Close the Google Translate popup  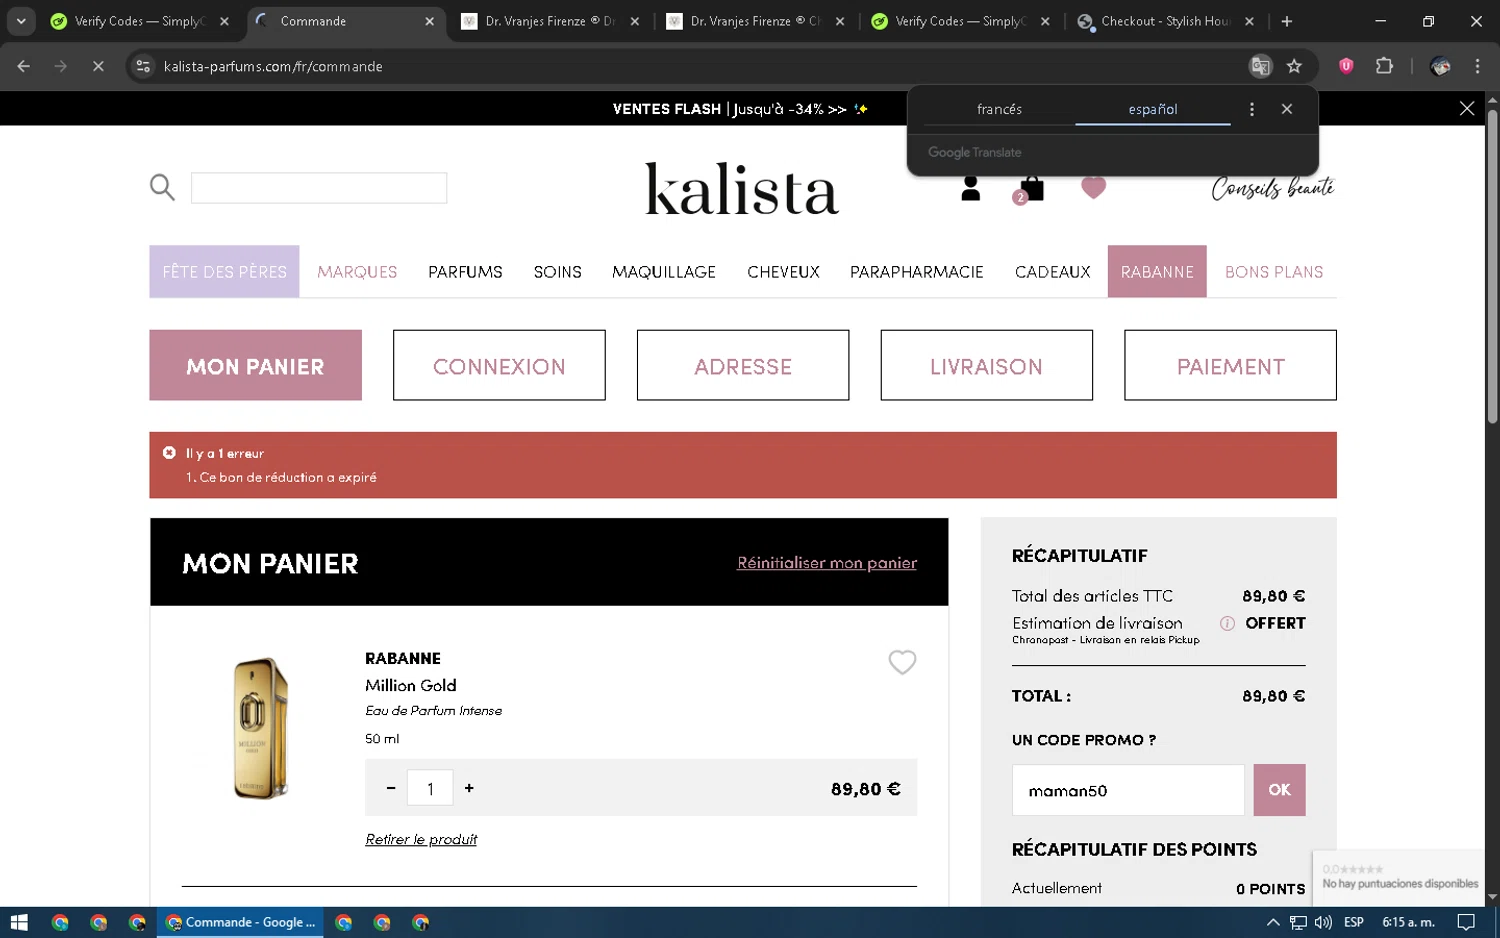pyautogui.click(x=1287, y=109)
